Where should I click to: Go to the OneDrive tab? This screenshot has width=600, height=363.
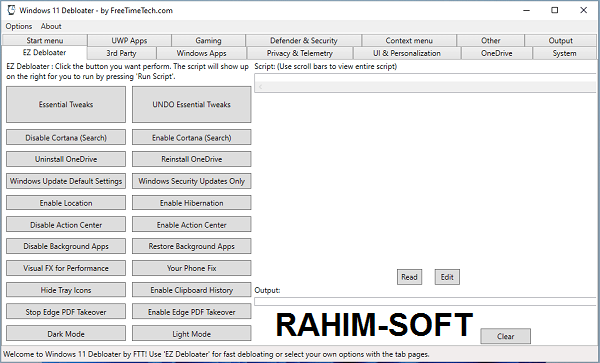pyautogui.click(x=497, y=53)
